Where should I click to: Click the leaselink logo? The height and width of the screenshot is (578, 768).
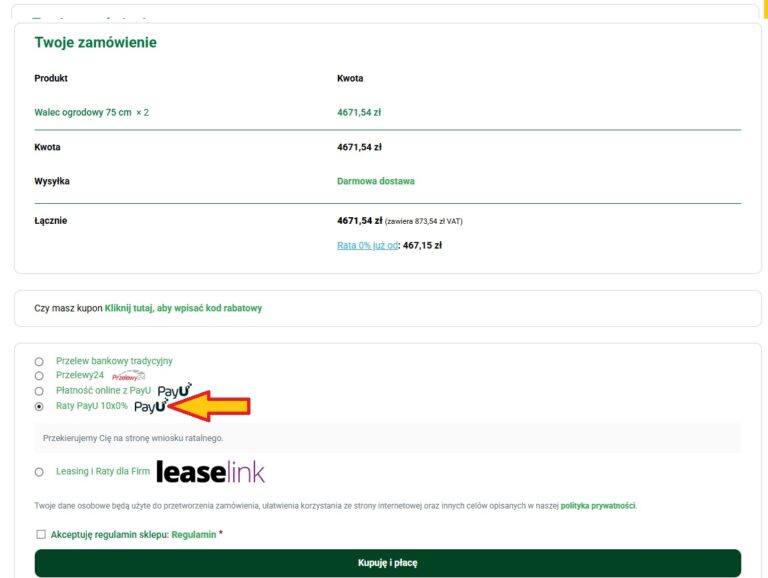click(210, 471)
